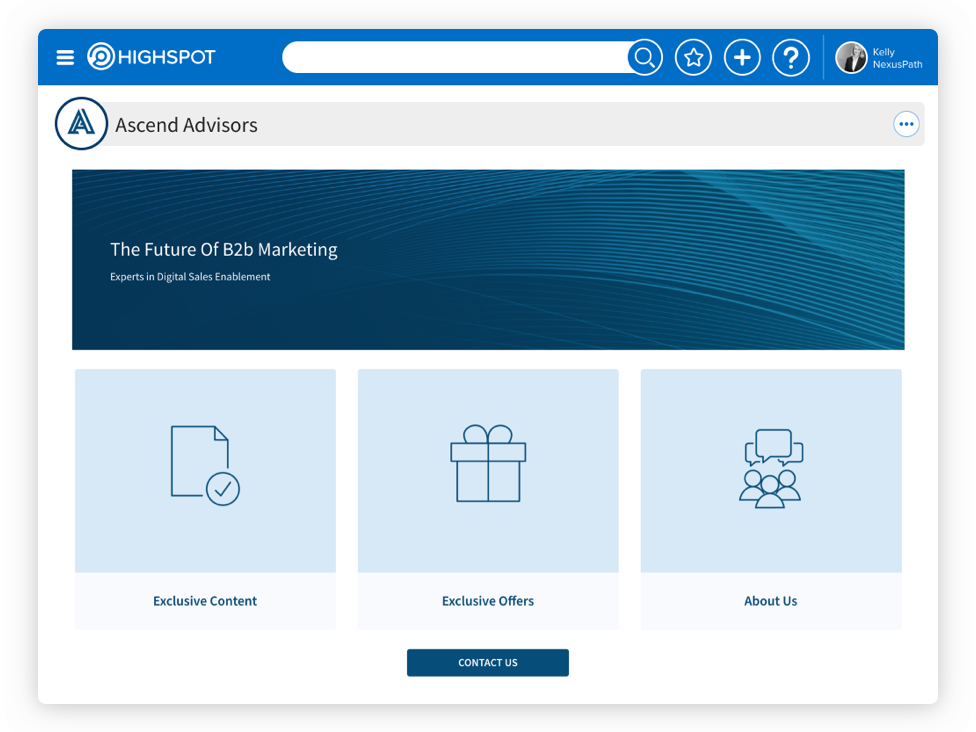Open the Exclusive Content label link
The height and width of the screenshot is (732, 976).
tap(205, 601)
